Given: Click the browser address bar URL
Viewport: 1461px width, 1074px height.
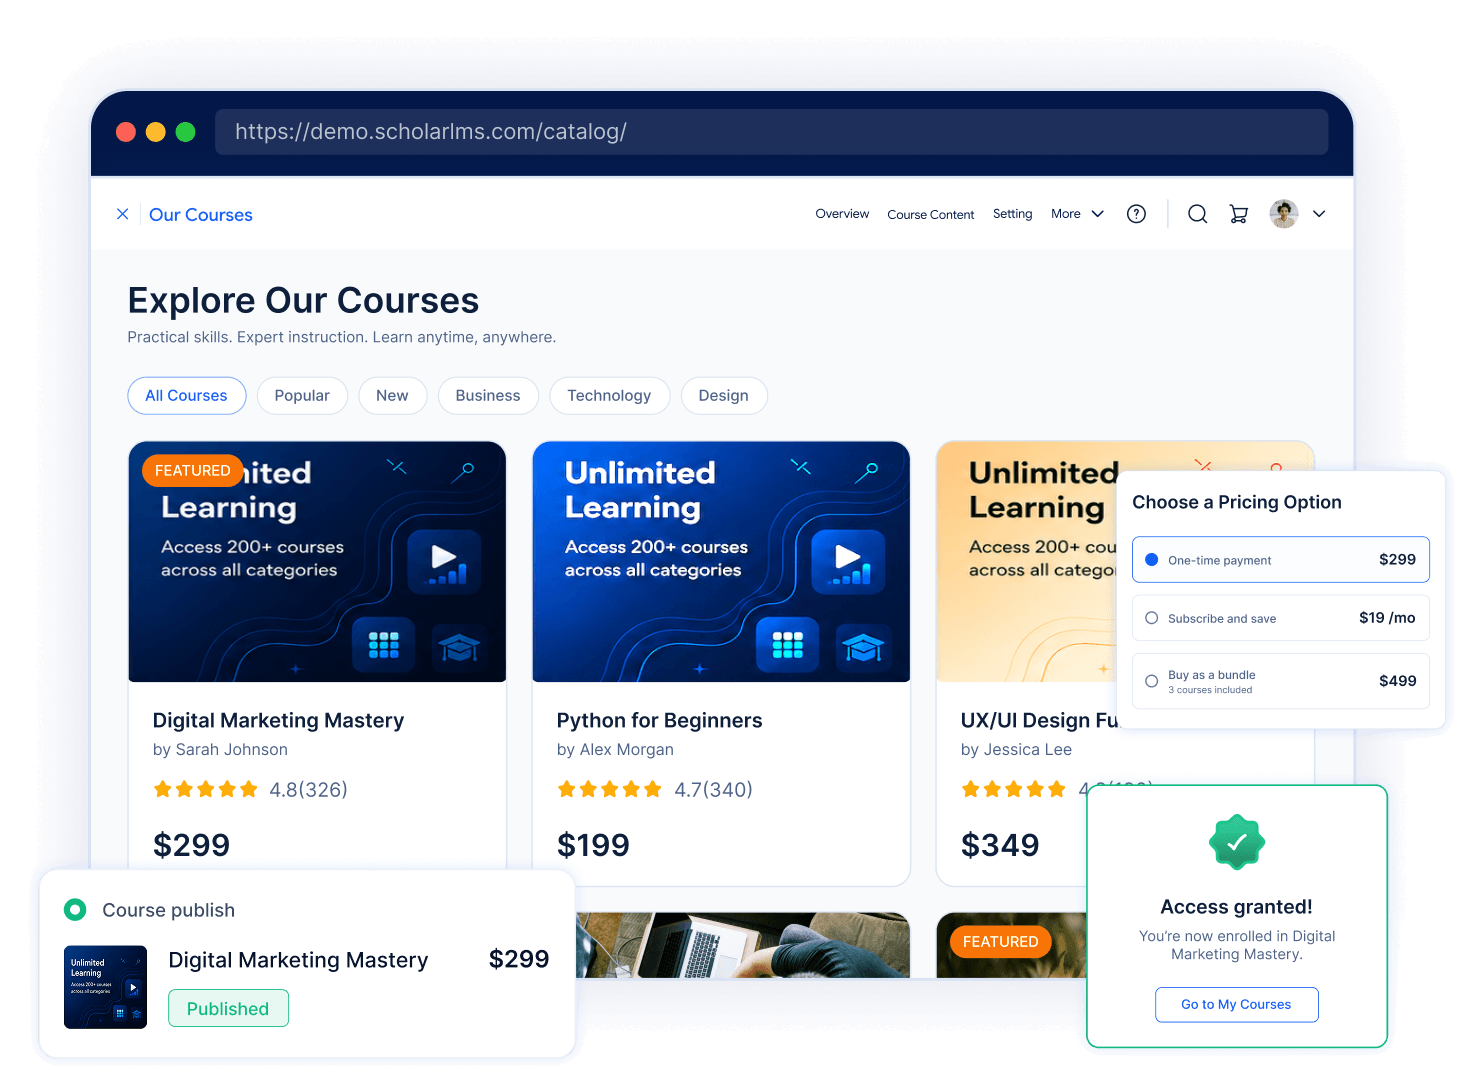Looking at the screenshot, I should pyautogui.click(x=771, y=132).
